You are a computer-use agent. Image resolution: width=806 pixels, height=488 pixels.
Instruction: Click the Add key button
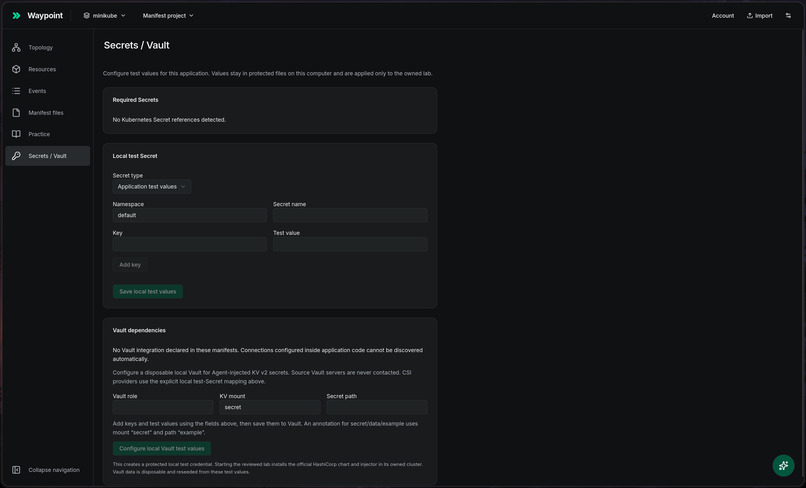(130, 264)
